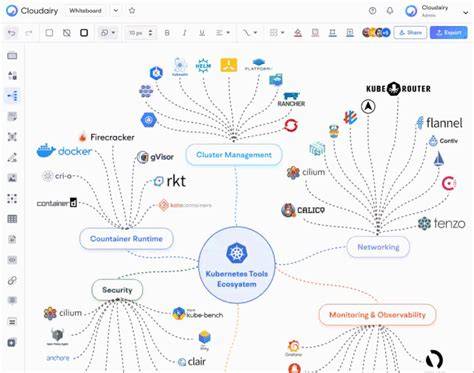
Task: Click the Share button
Action: 410,33
